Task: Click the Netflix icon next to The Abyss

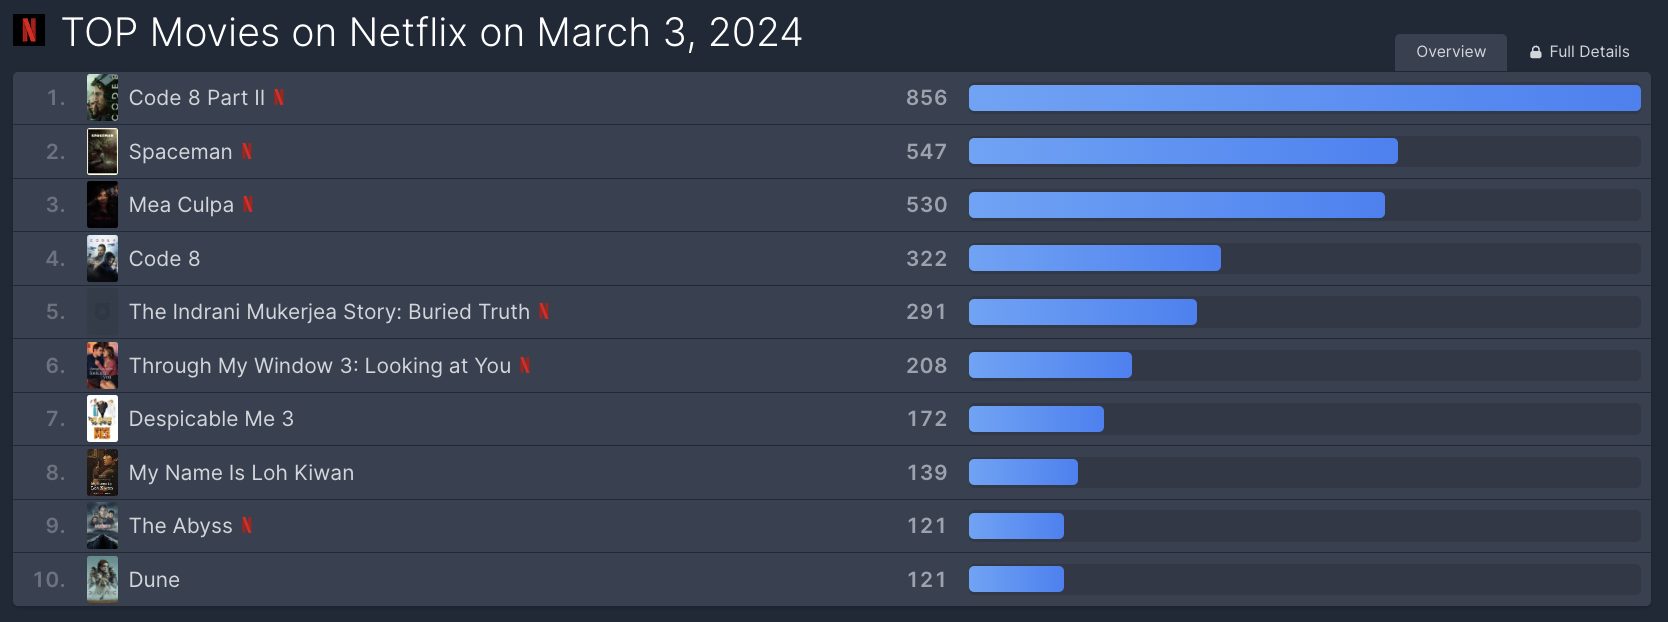Action: click(247, 525)
